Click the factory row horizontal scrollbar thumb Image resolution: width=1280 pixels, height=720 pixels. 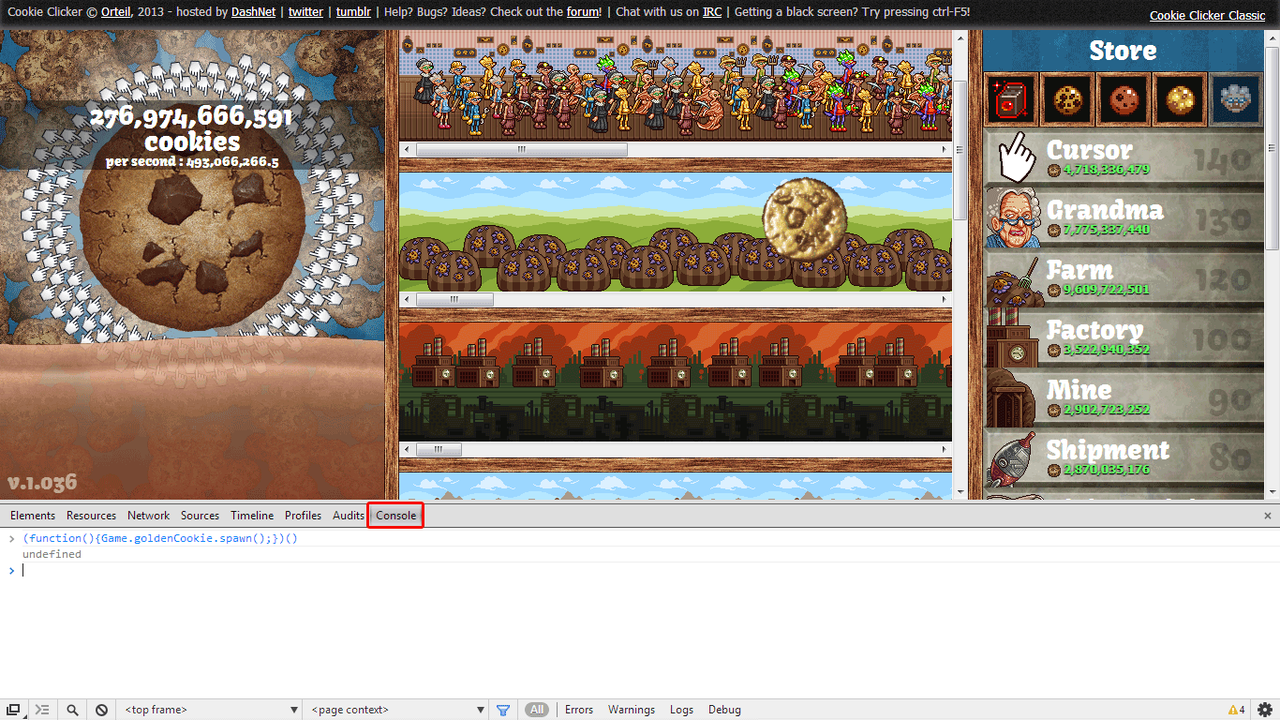tap(439, 450)
